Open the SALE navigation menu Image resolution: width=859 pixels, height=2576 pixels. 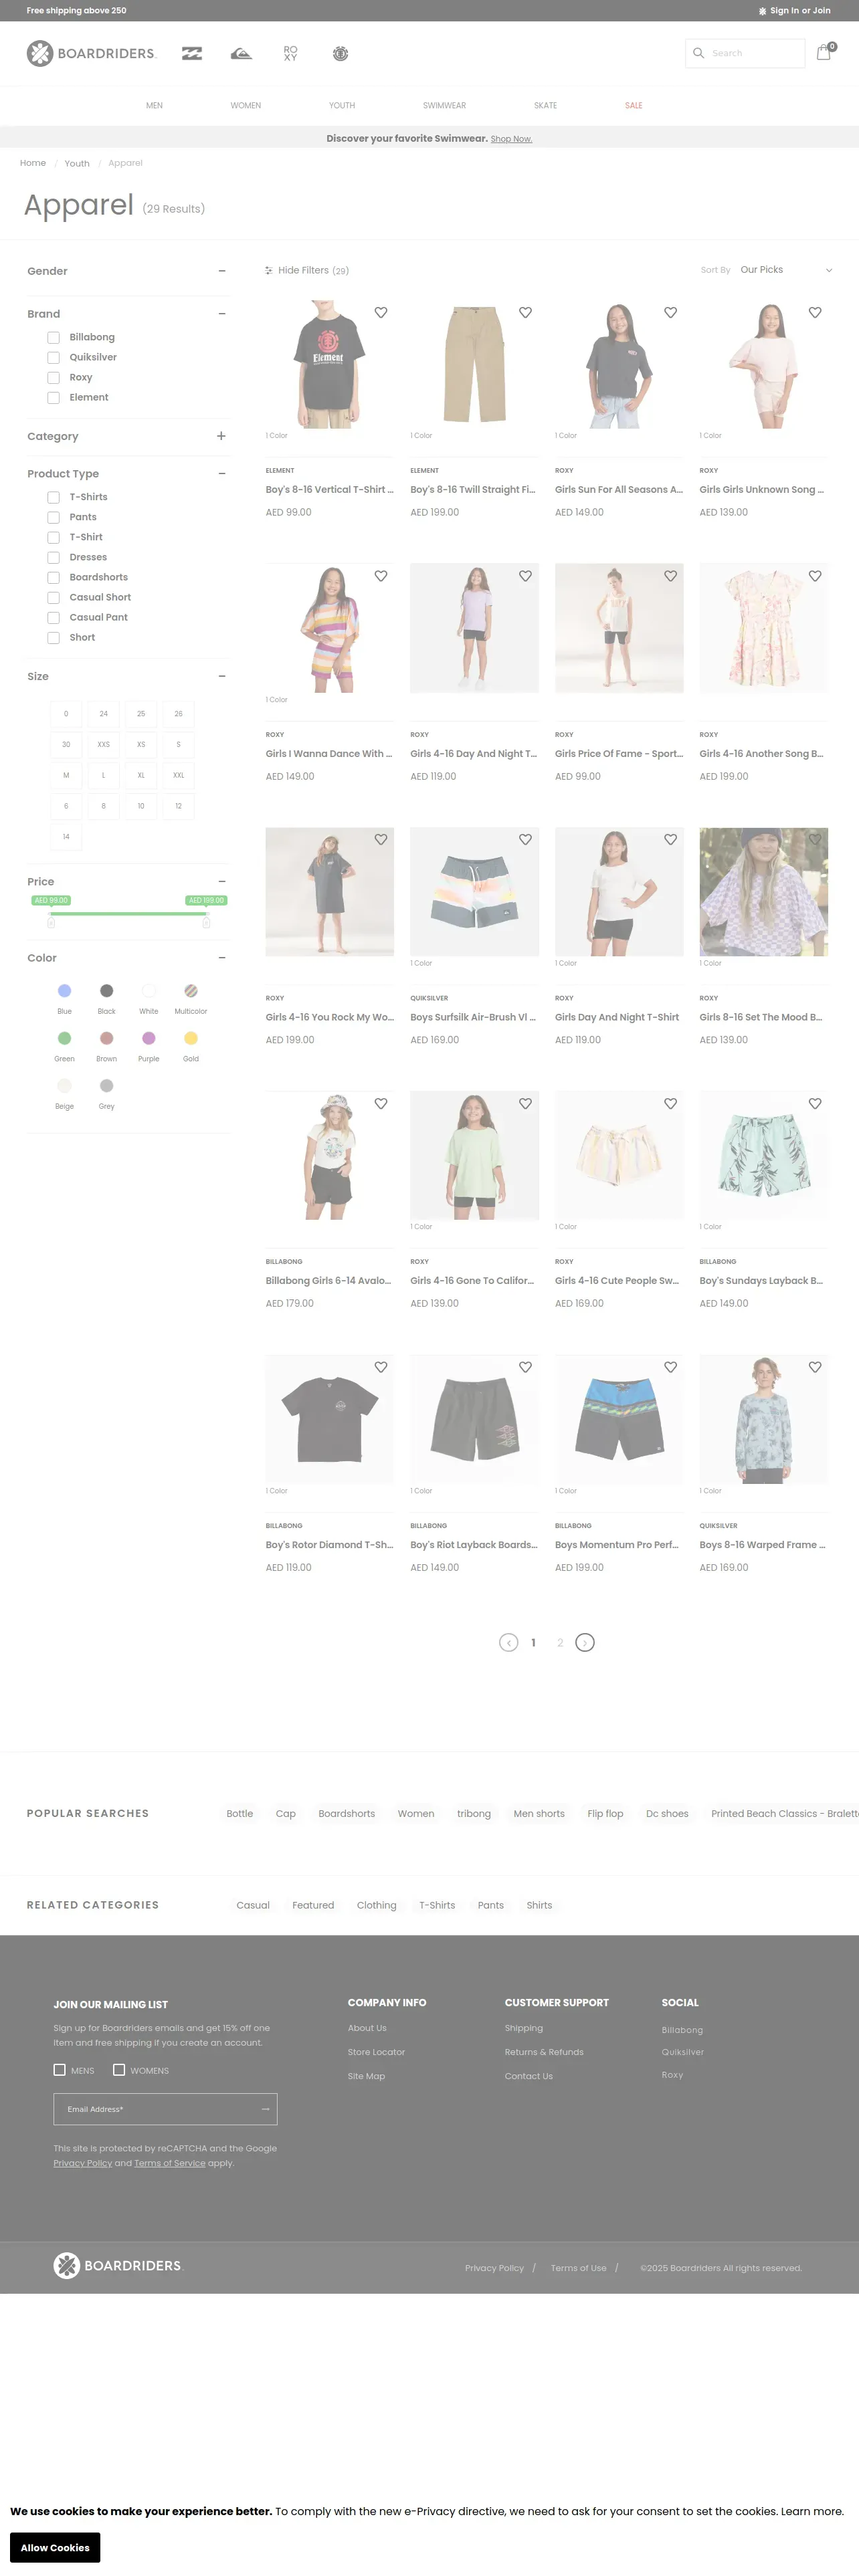(634, 105)
